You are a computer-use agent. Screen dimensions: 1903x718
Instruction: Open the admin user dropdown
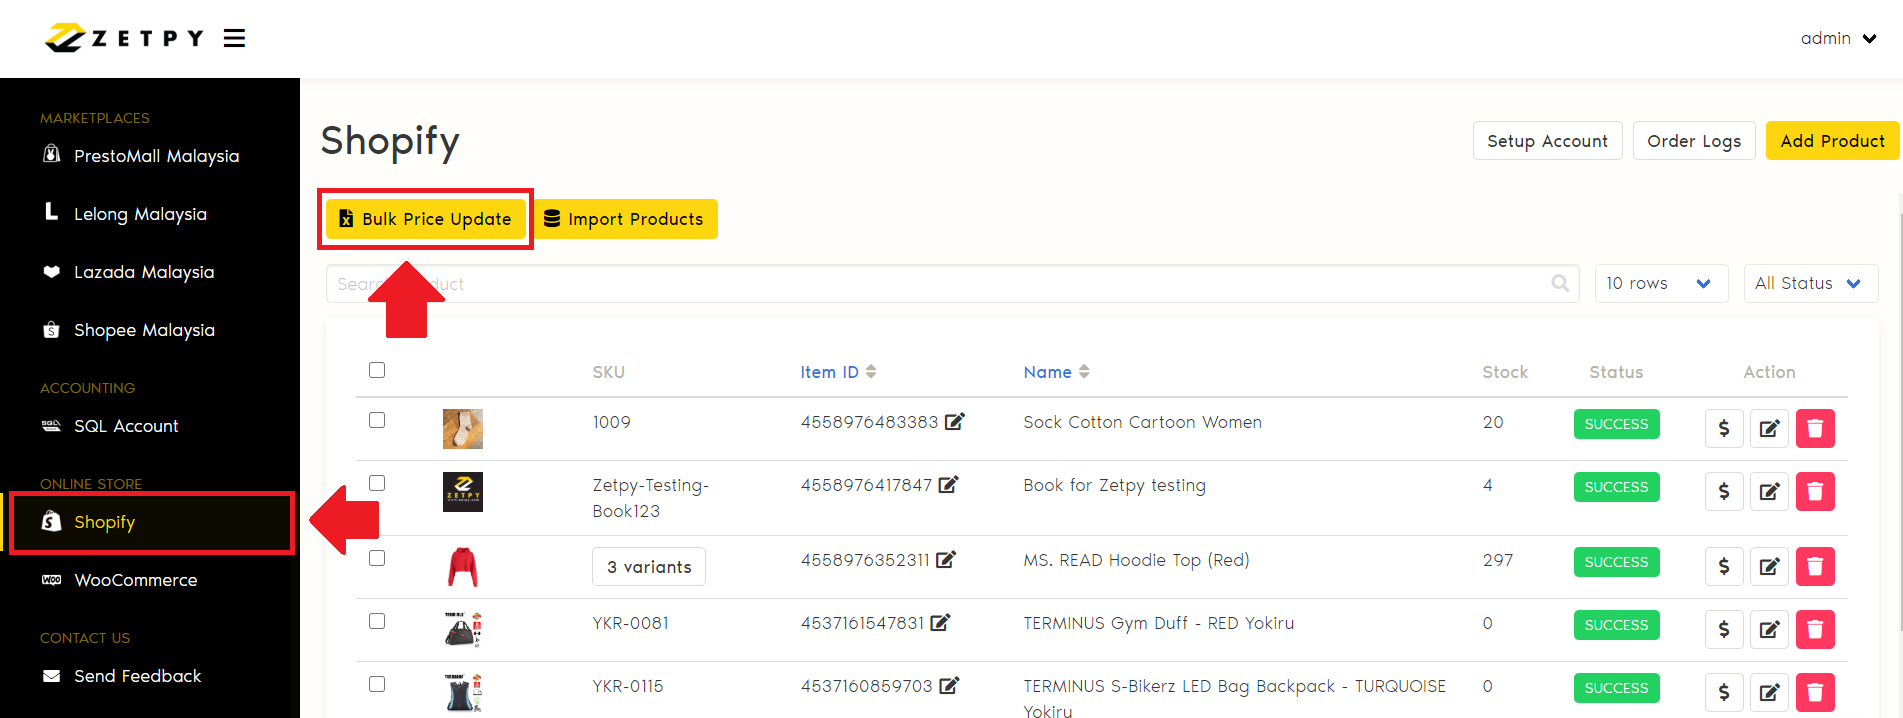(1838, 39)
